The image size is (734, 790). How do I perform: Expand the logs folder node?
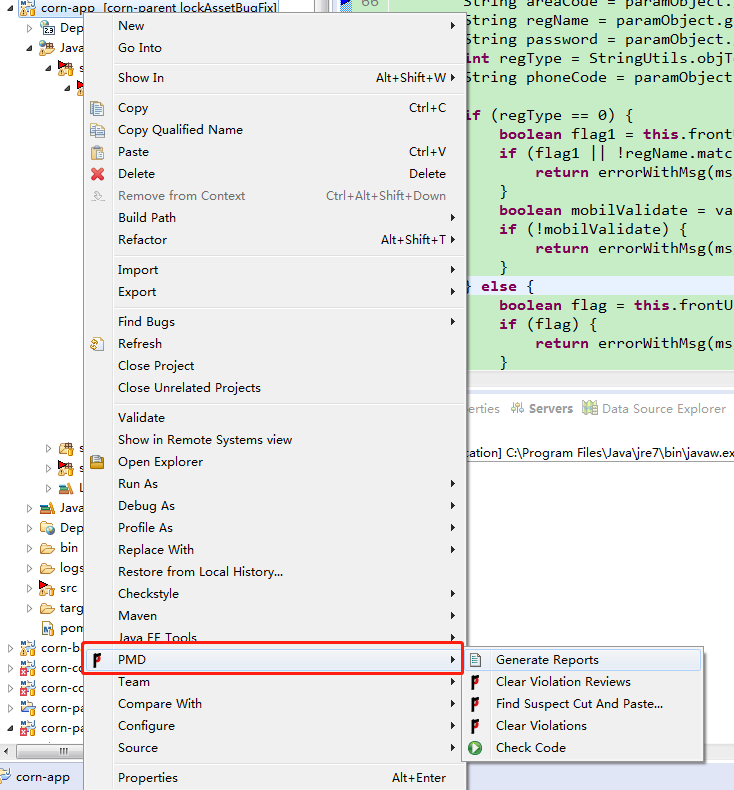[29, 568]
